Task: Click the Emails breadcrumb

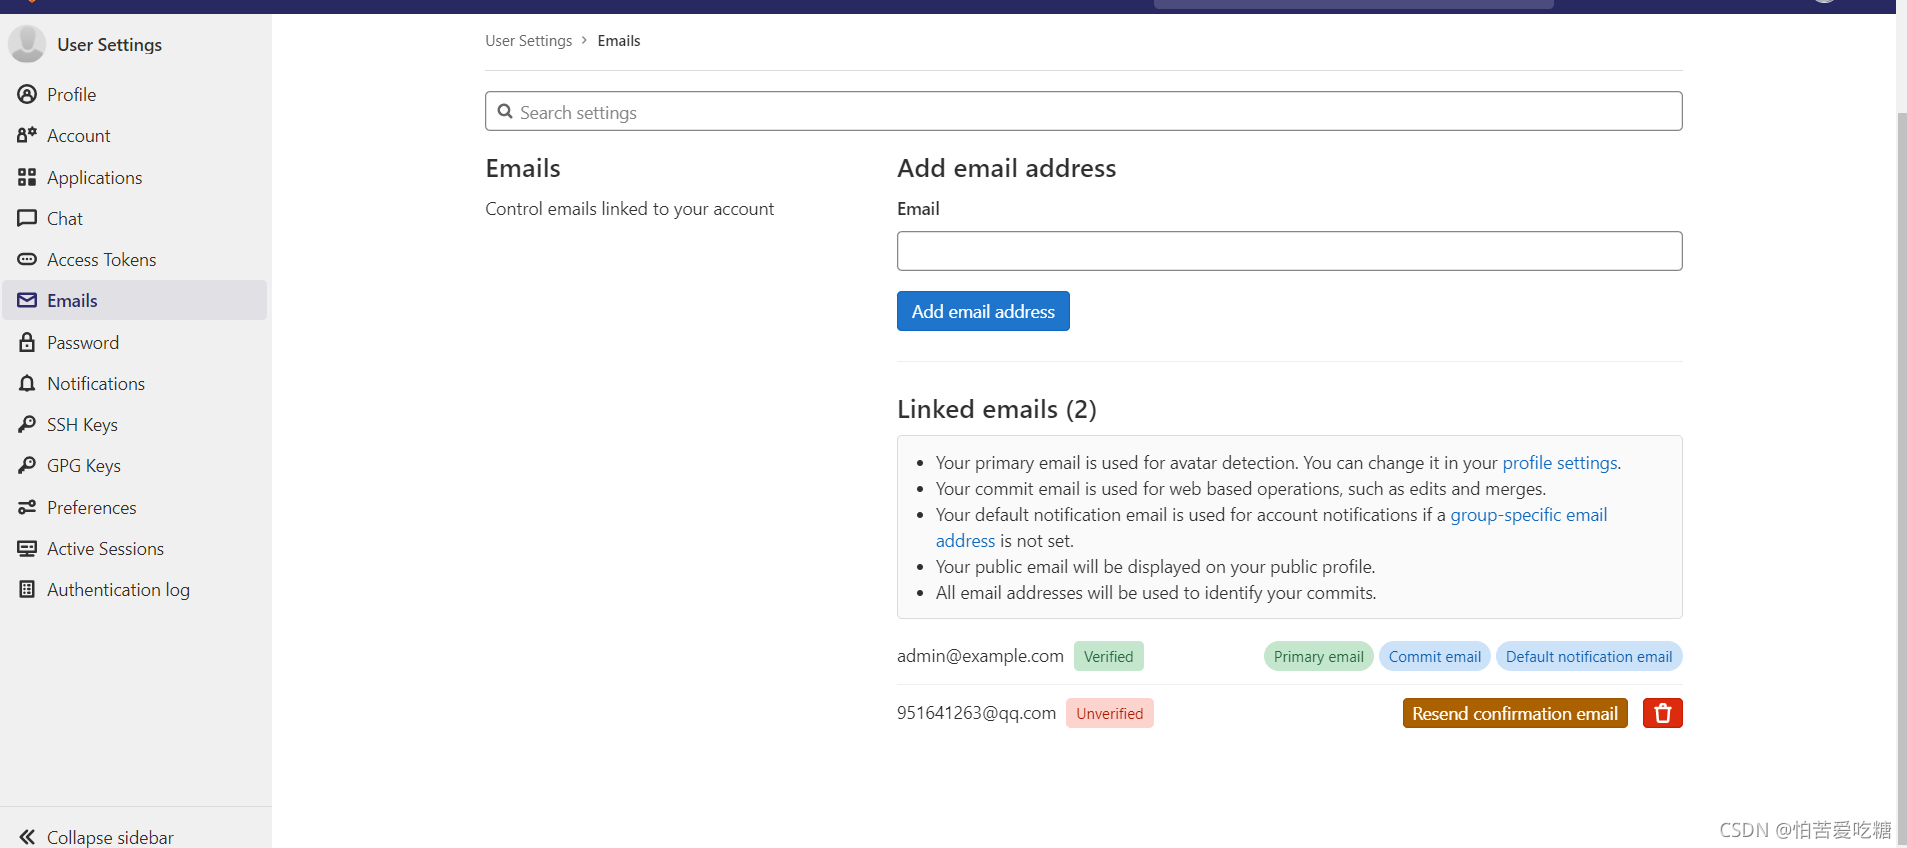Action: 619,41
